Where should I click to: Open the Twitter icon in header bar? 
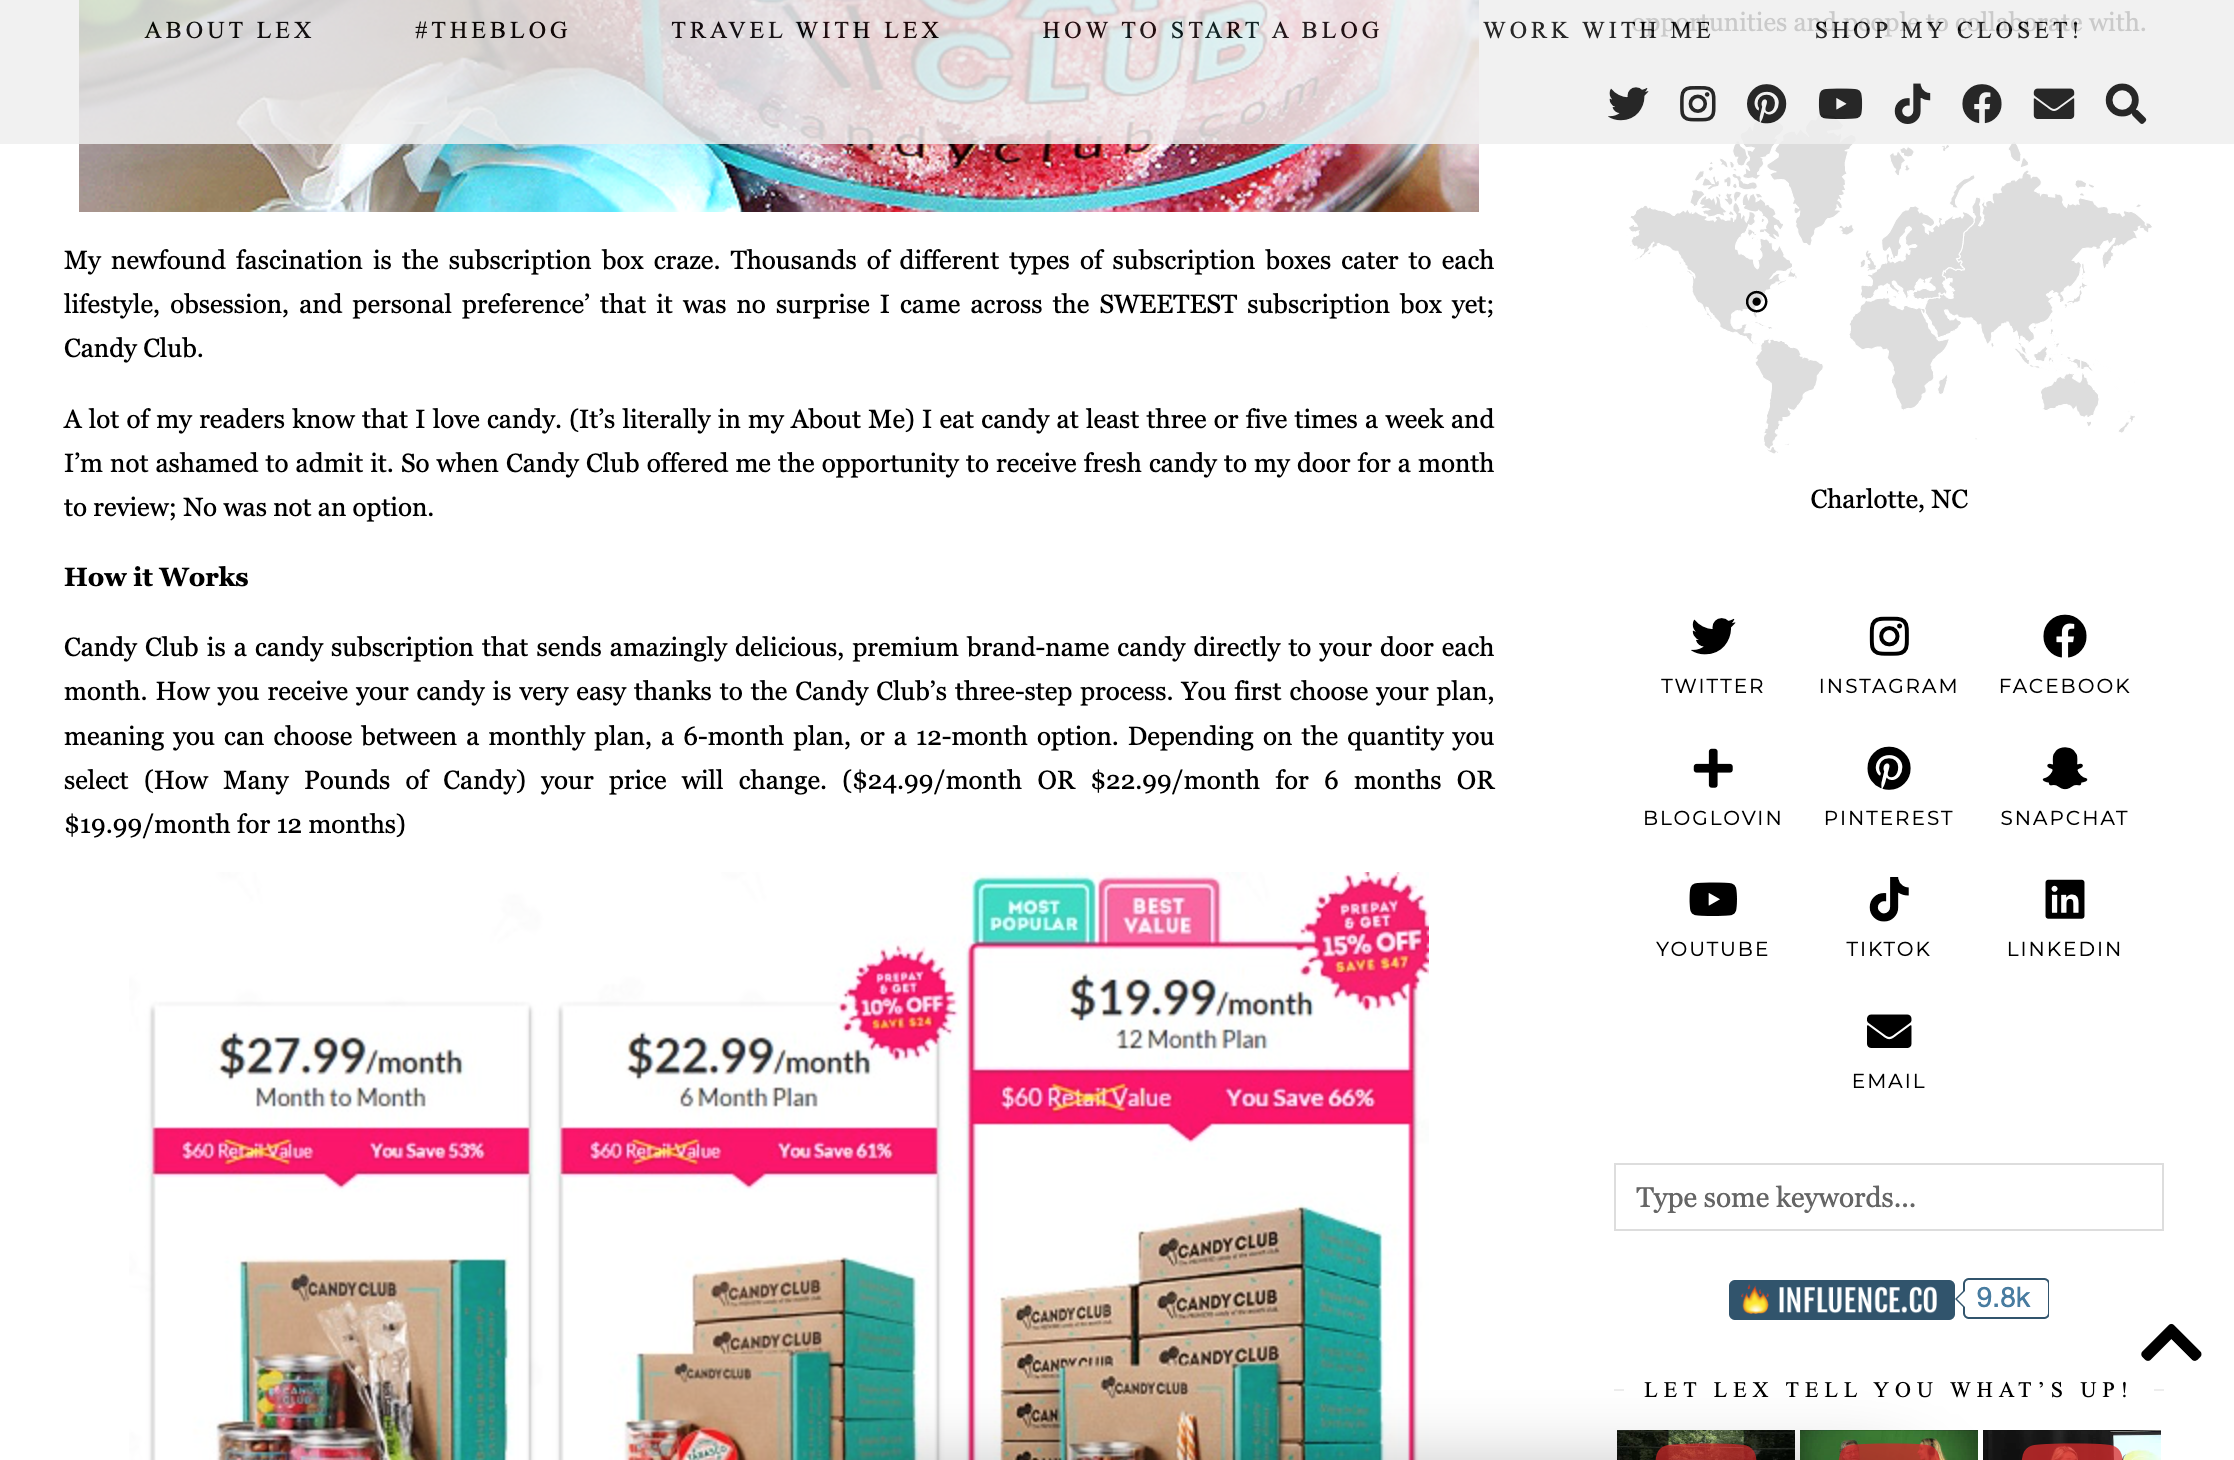[x=1627, y=104]
